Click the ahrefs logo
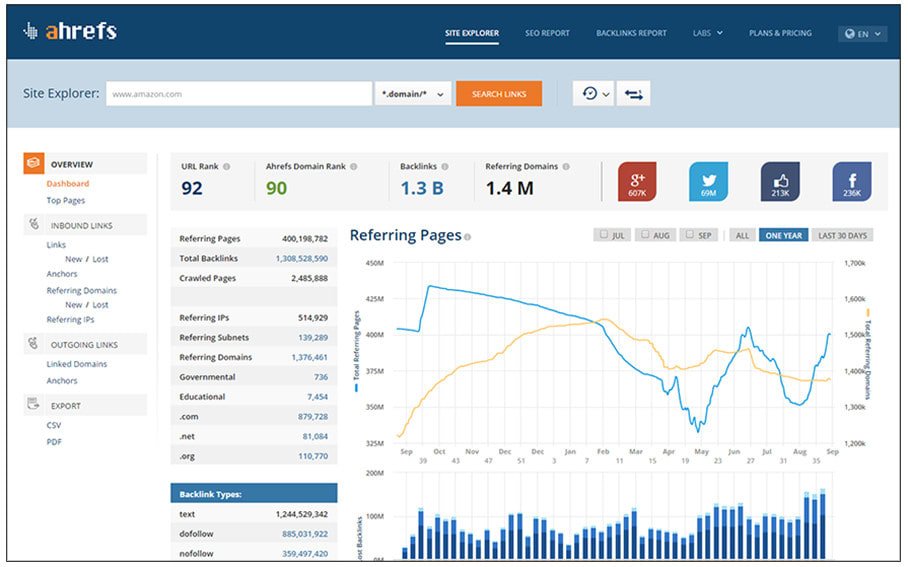Screen dimensions: 908x567 tap(70, 31)
